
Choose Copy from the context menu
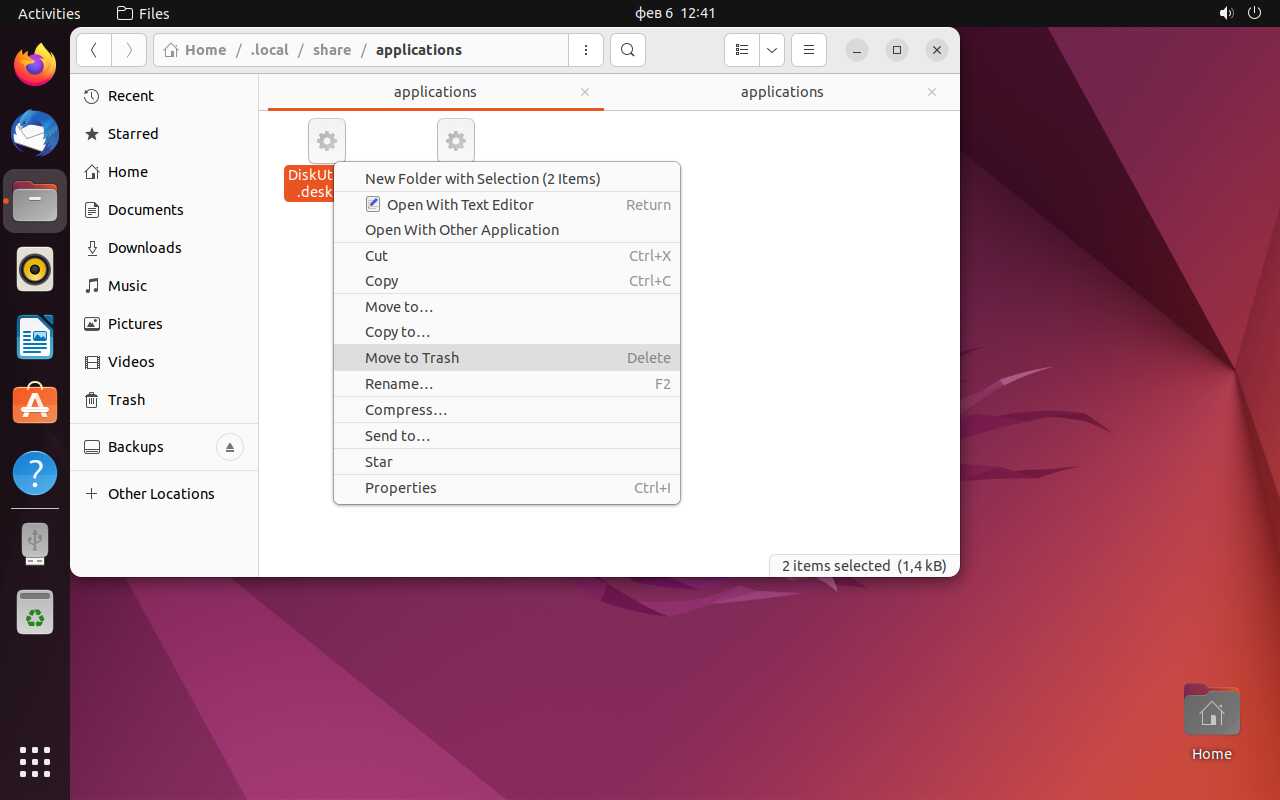(x=507, y=281)
